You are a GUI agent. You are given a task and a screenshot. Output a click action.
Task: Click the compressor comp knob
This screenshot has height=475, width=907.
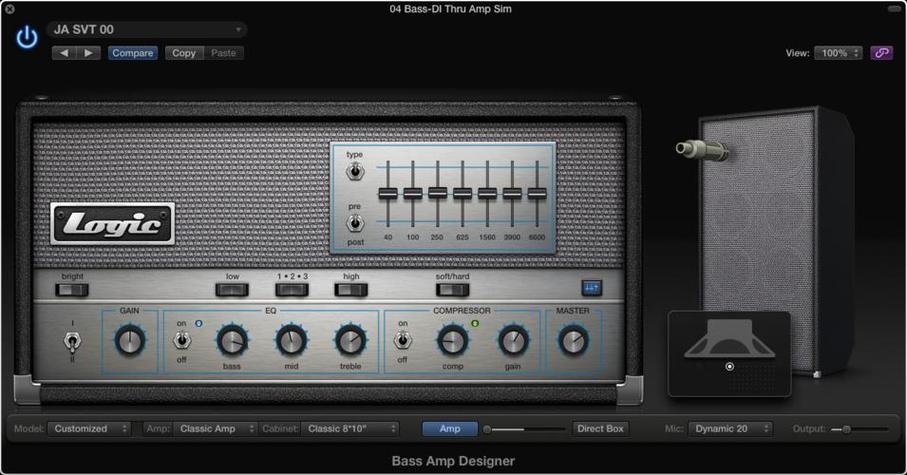click(x=452, y=340)
